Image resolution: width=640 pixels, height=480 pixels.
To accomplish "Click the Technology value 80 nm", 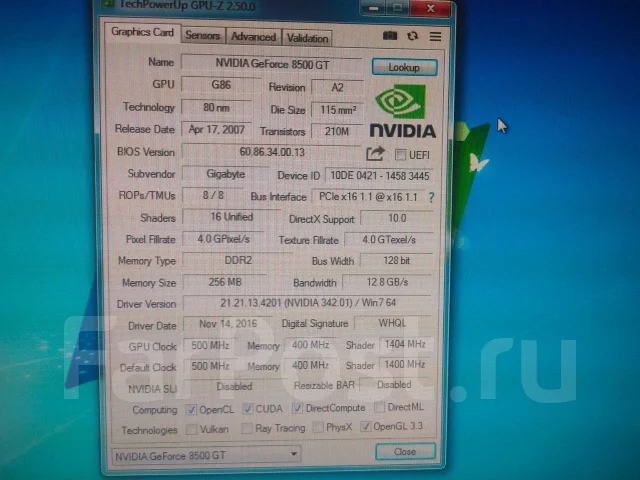I will coord(216,108).
